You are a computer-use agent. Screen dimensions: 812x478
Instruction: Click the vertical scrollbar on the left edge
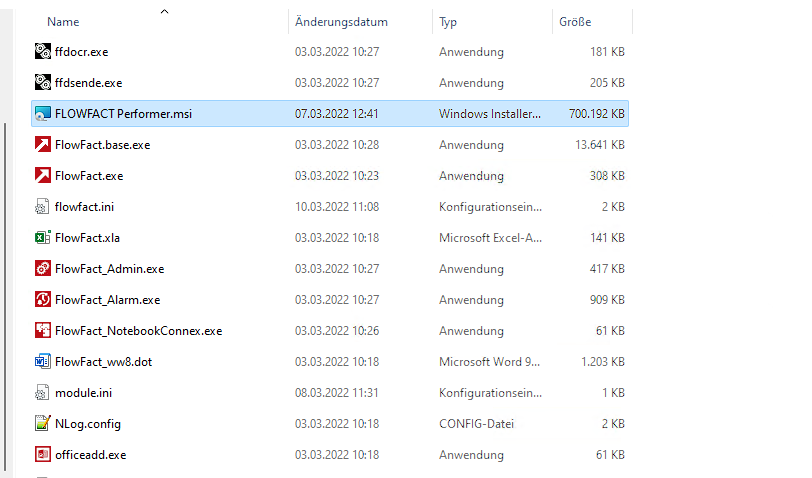pos(5,297)
